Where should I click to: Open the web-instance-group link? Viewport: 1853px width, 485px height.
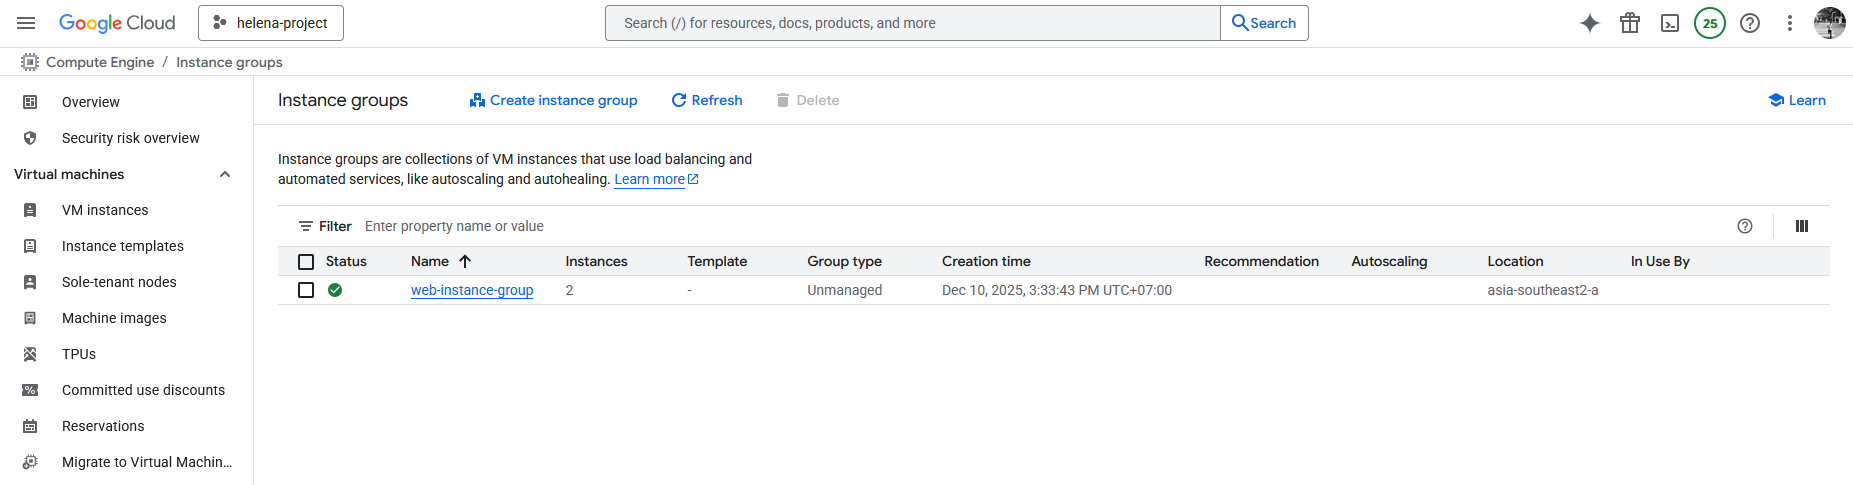472,290
